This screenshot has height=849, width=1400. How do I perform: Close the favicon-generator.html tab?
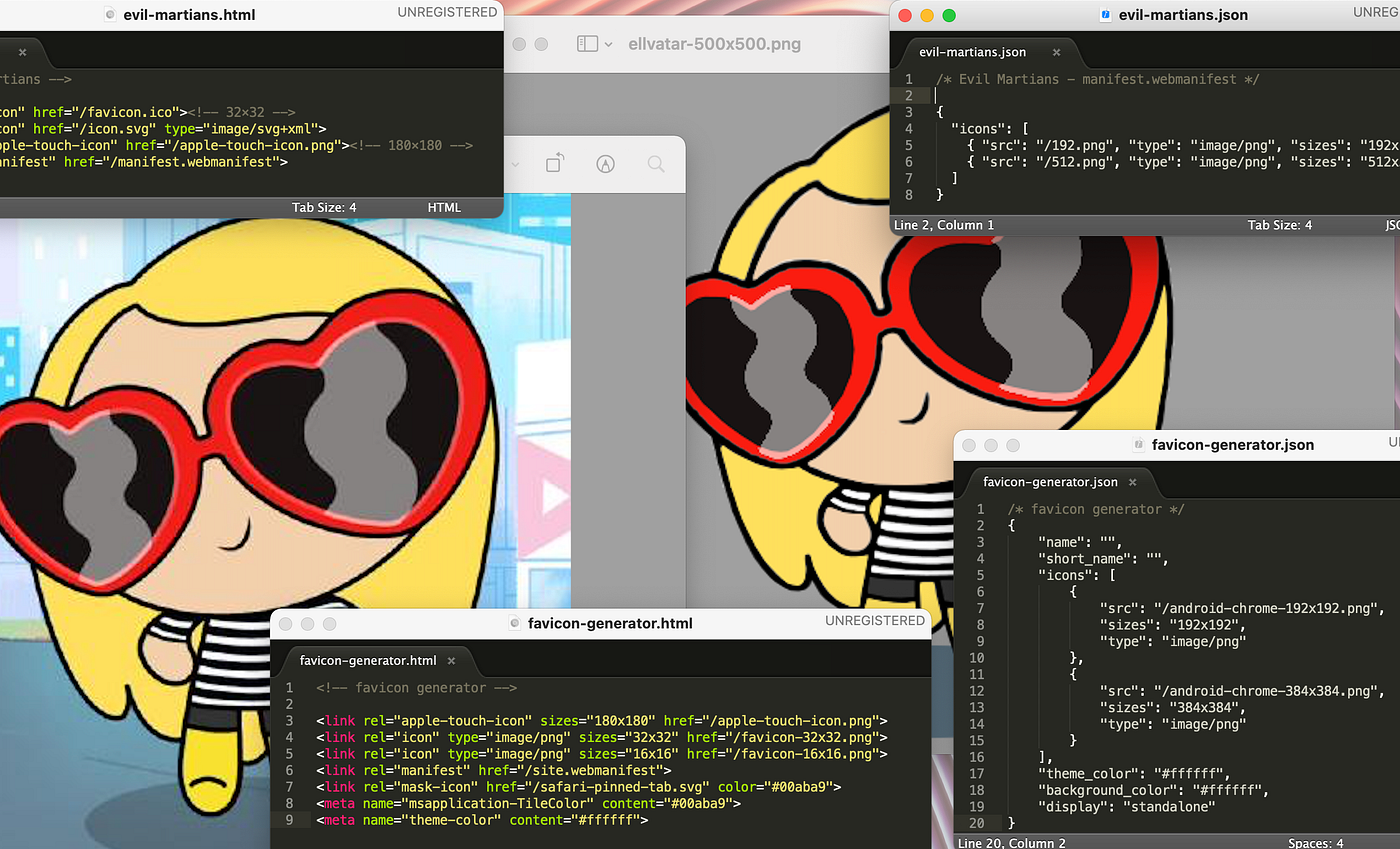(451, 660)
